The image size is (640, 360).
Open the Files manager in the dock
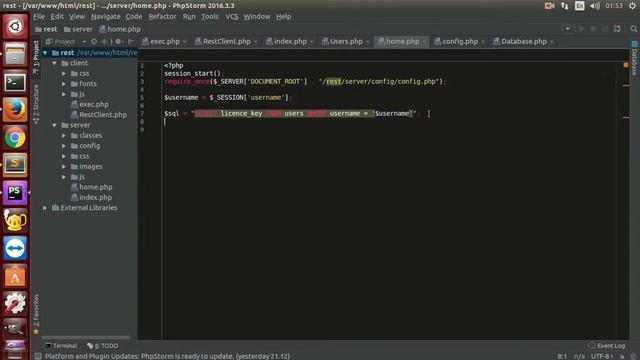[x=15, y=54]
